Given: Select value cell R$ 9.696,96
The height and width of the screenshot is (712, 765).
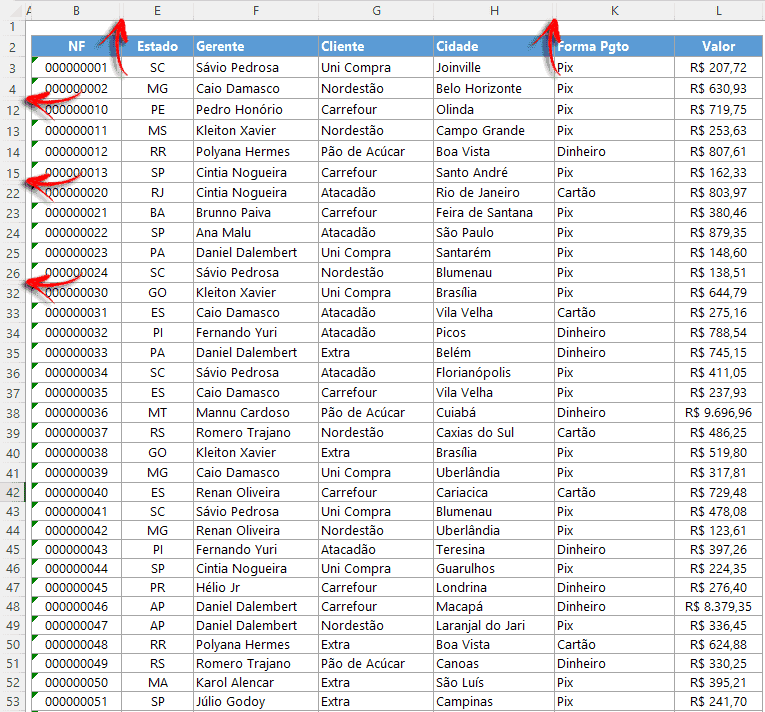Looking at the screenshot, I should tap(719, 412).
